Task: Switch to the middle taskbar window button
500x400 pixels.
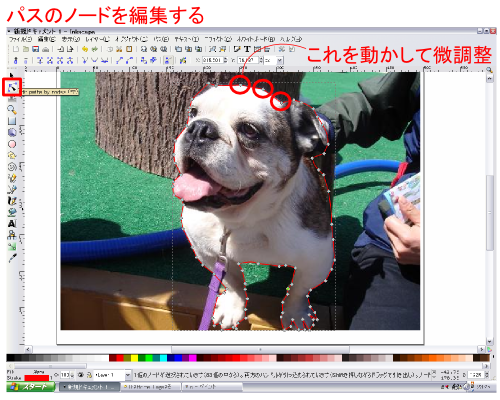Action: click(x=150, y=387)
